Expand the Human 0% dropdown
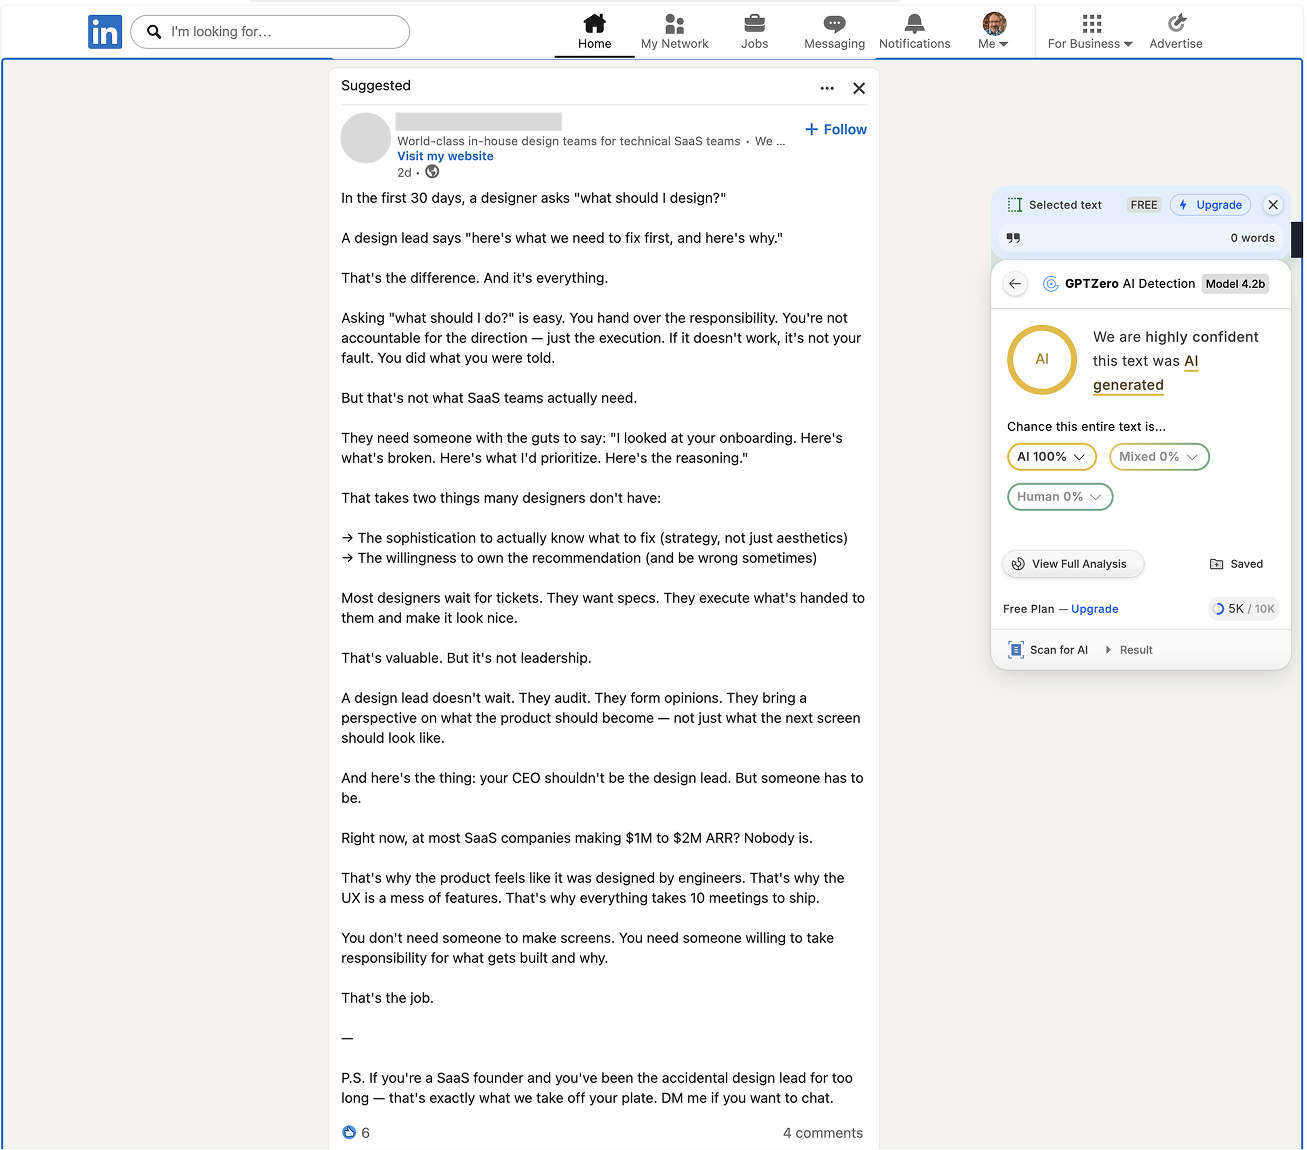1307x1150 pixels. [1060, 497]
